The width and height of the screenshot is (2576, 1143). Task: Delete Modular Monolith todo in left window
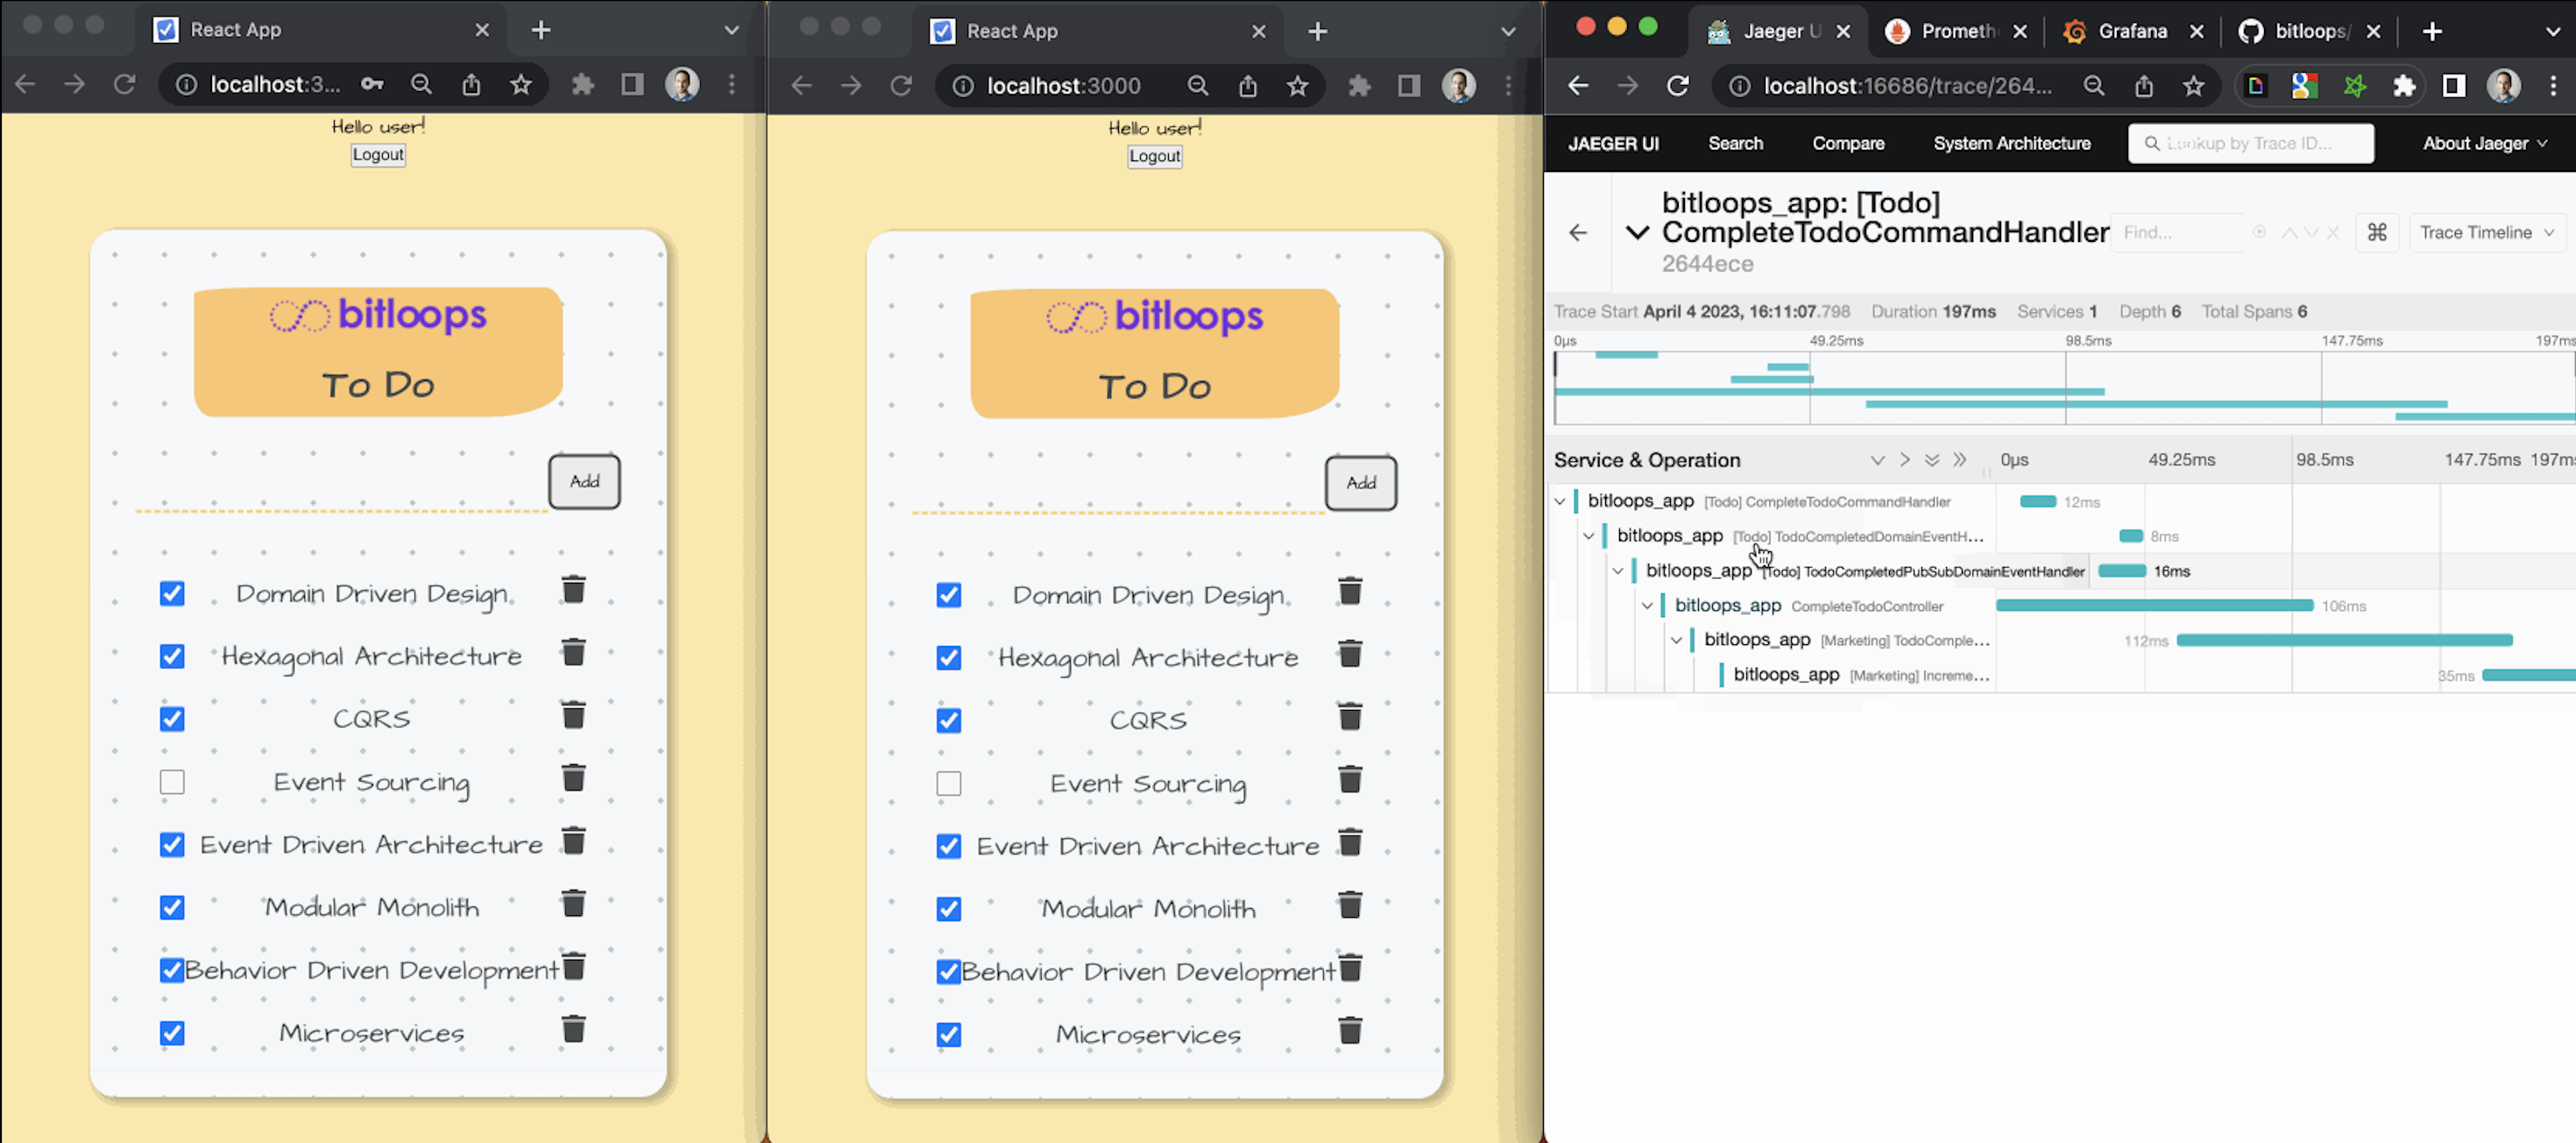coord(573,905)
